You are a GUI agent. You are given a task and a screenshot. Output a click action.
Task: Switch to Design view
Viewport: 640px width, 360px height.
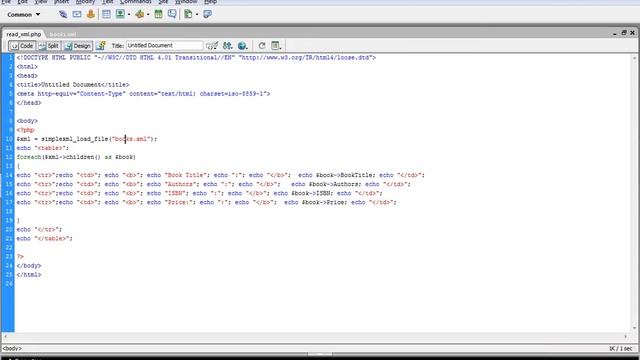[78, 46]
